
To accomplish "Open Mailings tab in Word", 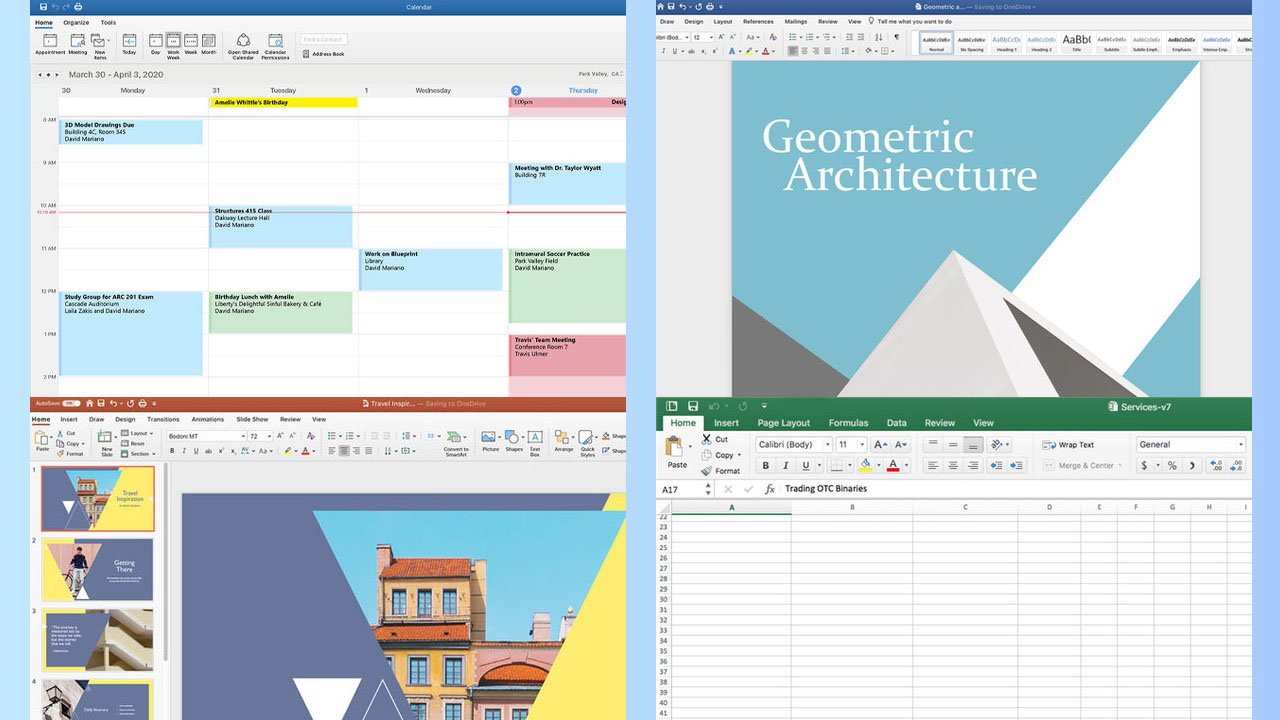I will 796,21.
